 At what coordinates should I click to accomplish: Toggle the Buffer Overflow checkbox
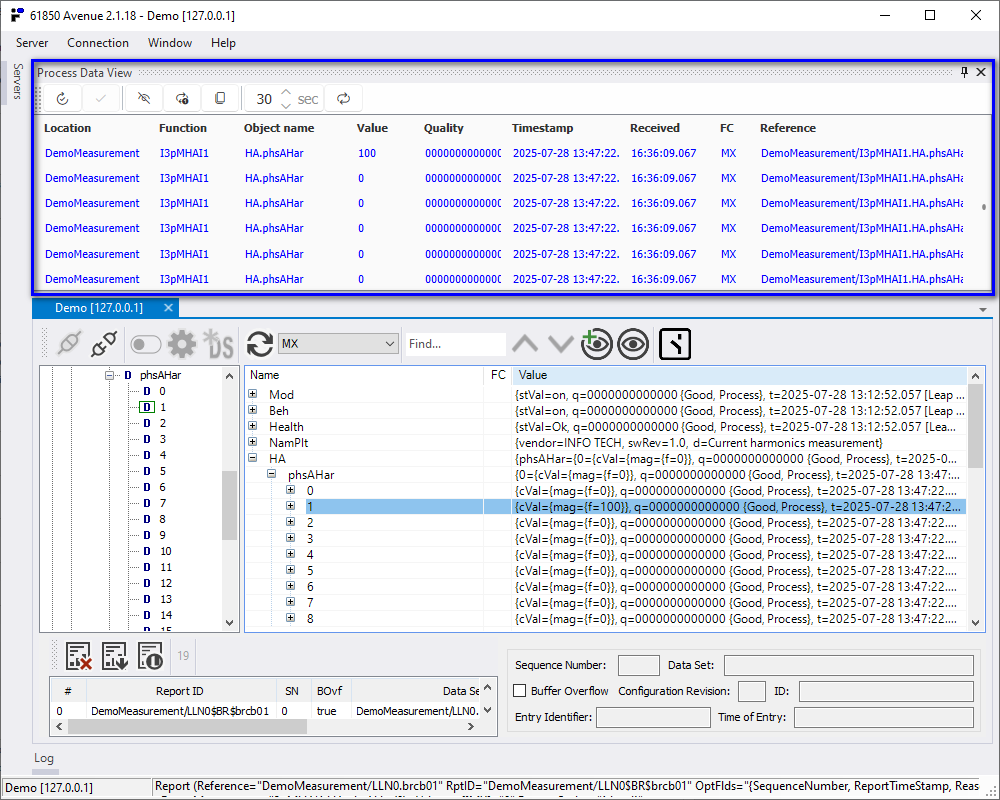pyautogui.click(x=520, y=691)
